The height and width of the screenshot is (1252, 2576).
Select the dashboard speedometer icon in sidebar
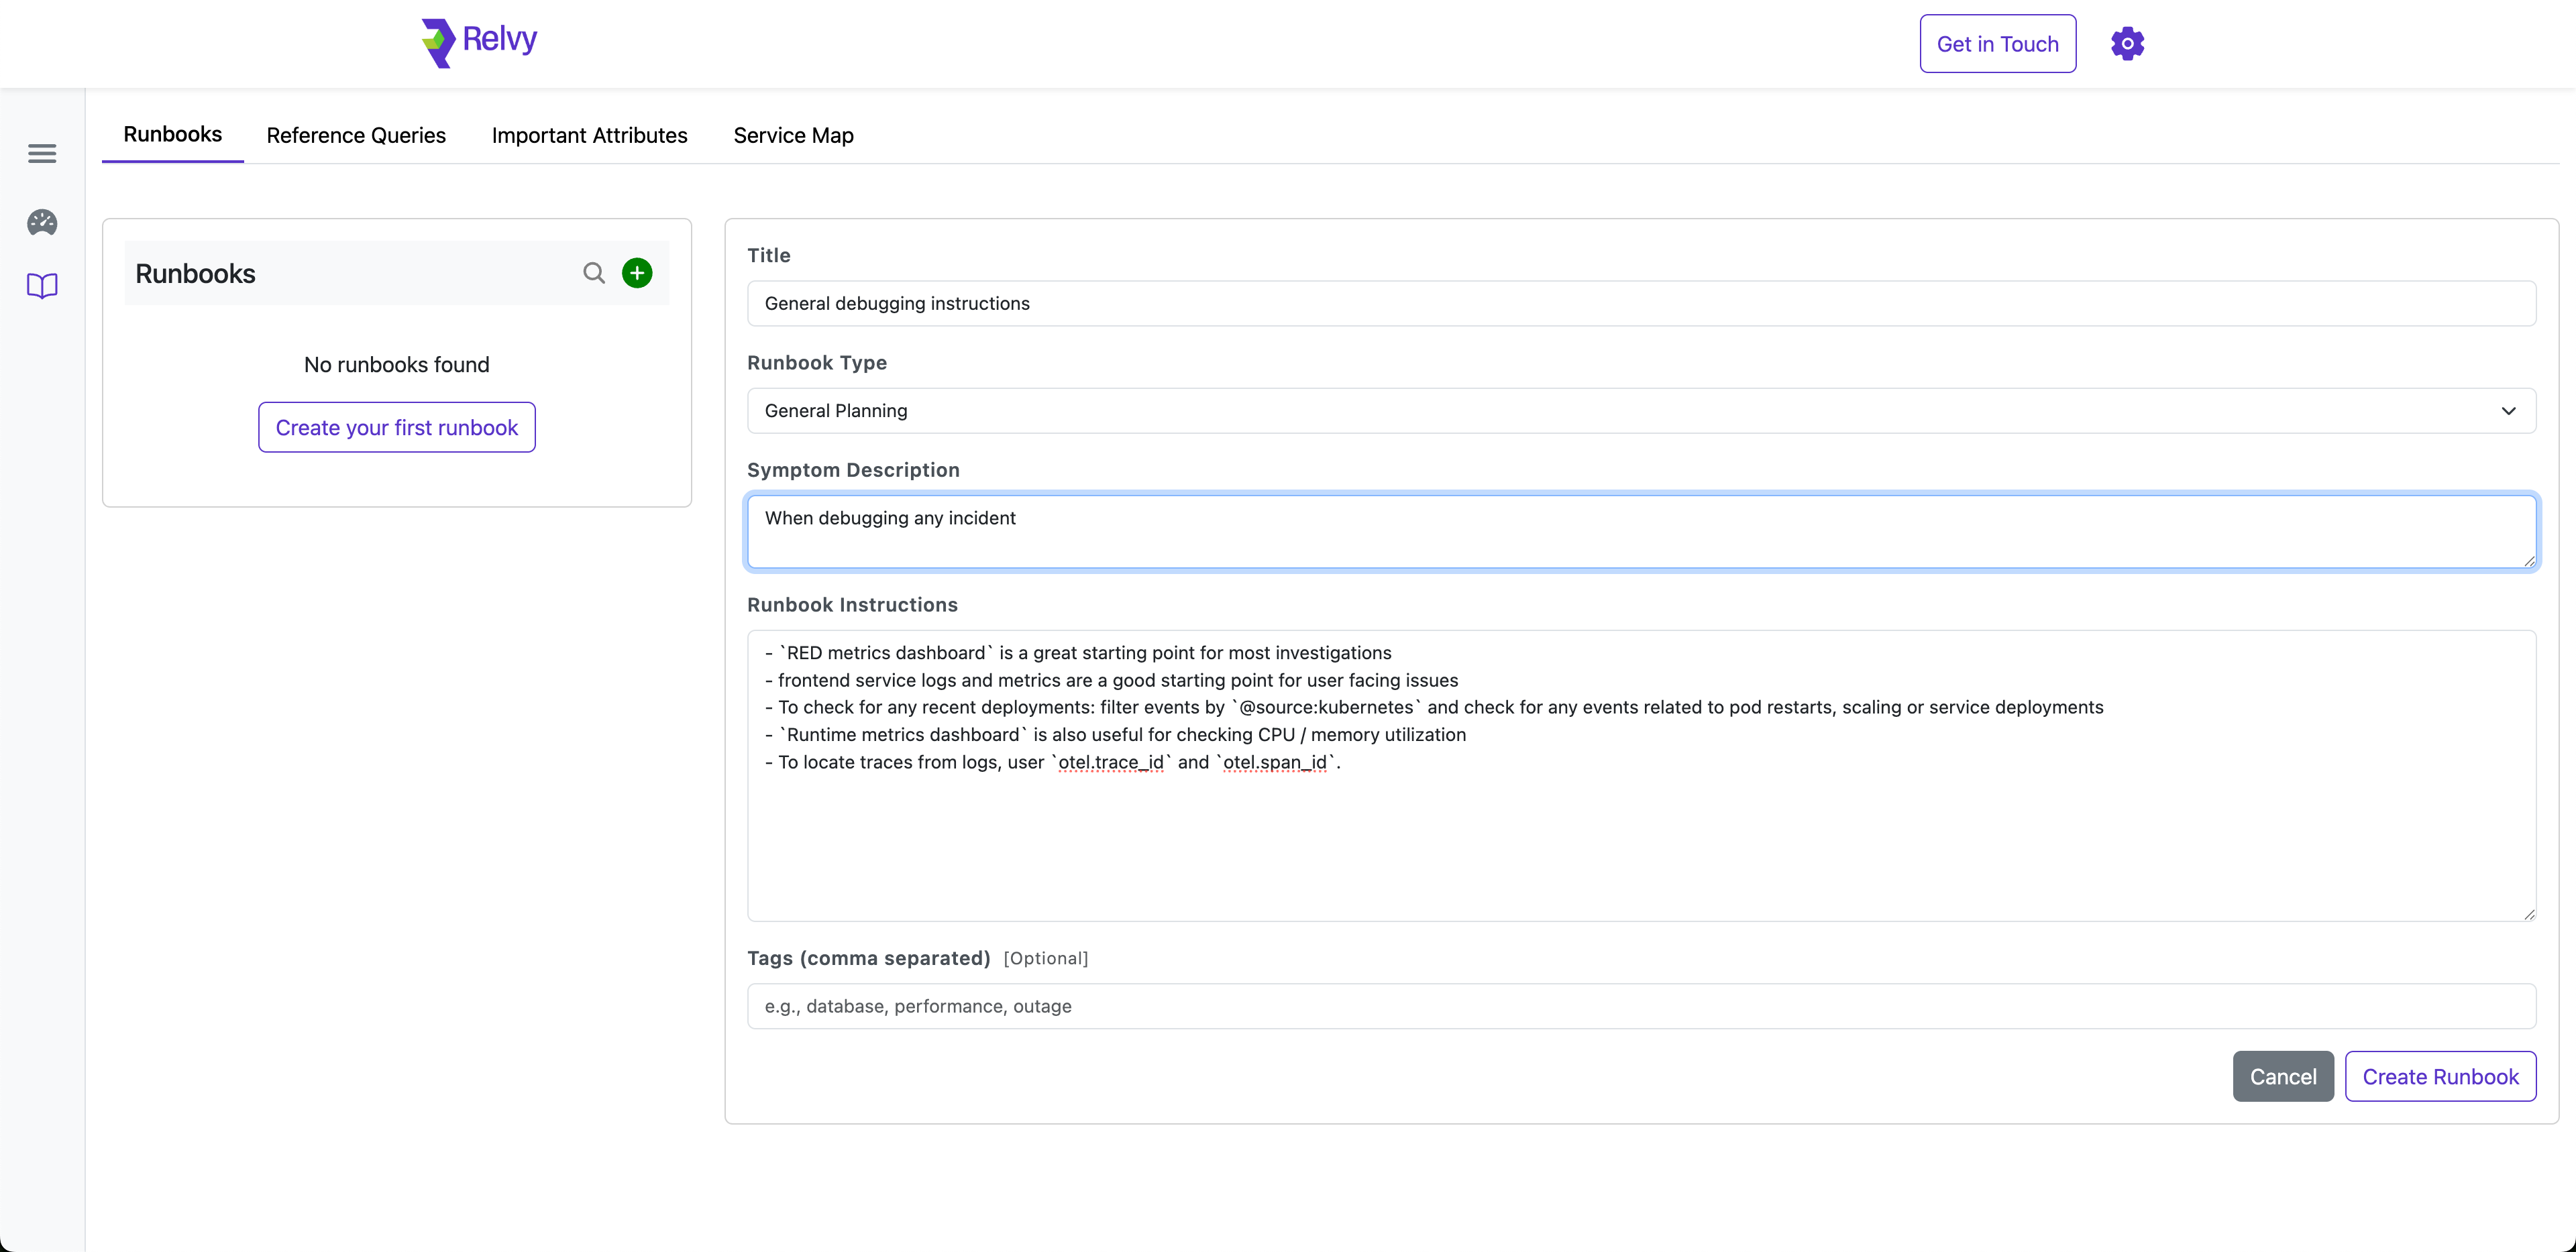pos(41,222)
